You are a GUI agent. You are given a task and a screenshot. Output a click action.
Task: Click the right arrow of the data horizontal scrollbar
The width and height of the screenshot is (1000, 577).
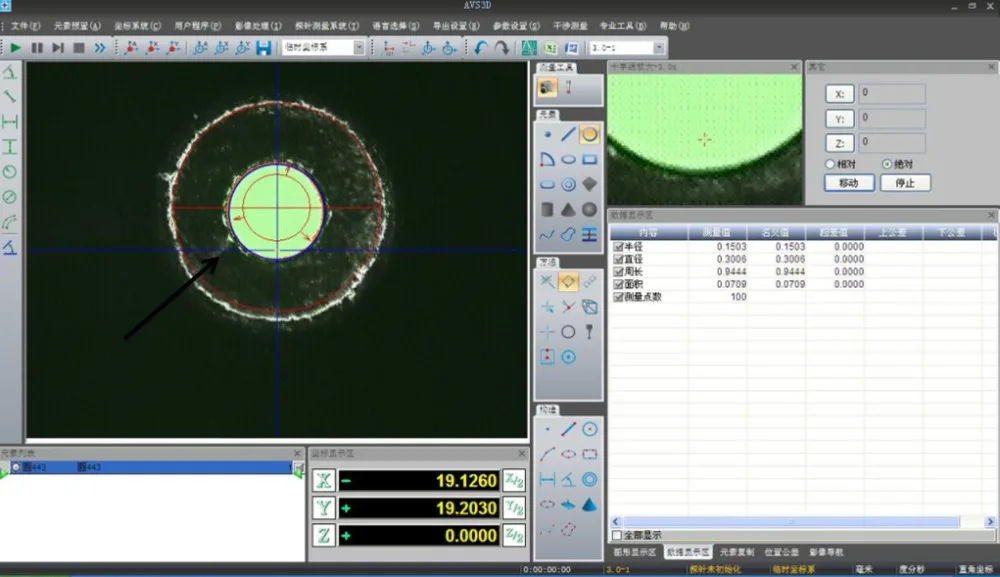coord(990,522)
